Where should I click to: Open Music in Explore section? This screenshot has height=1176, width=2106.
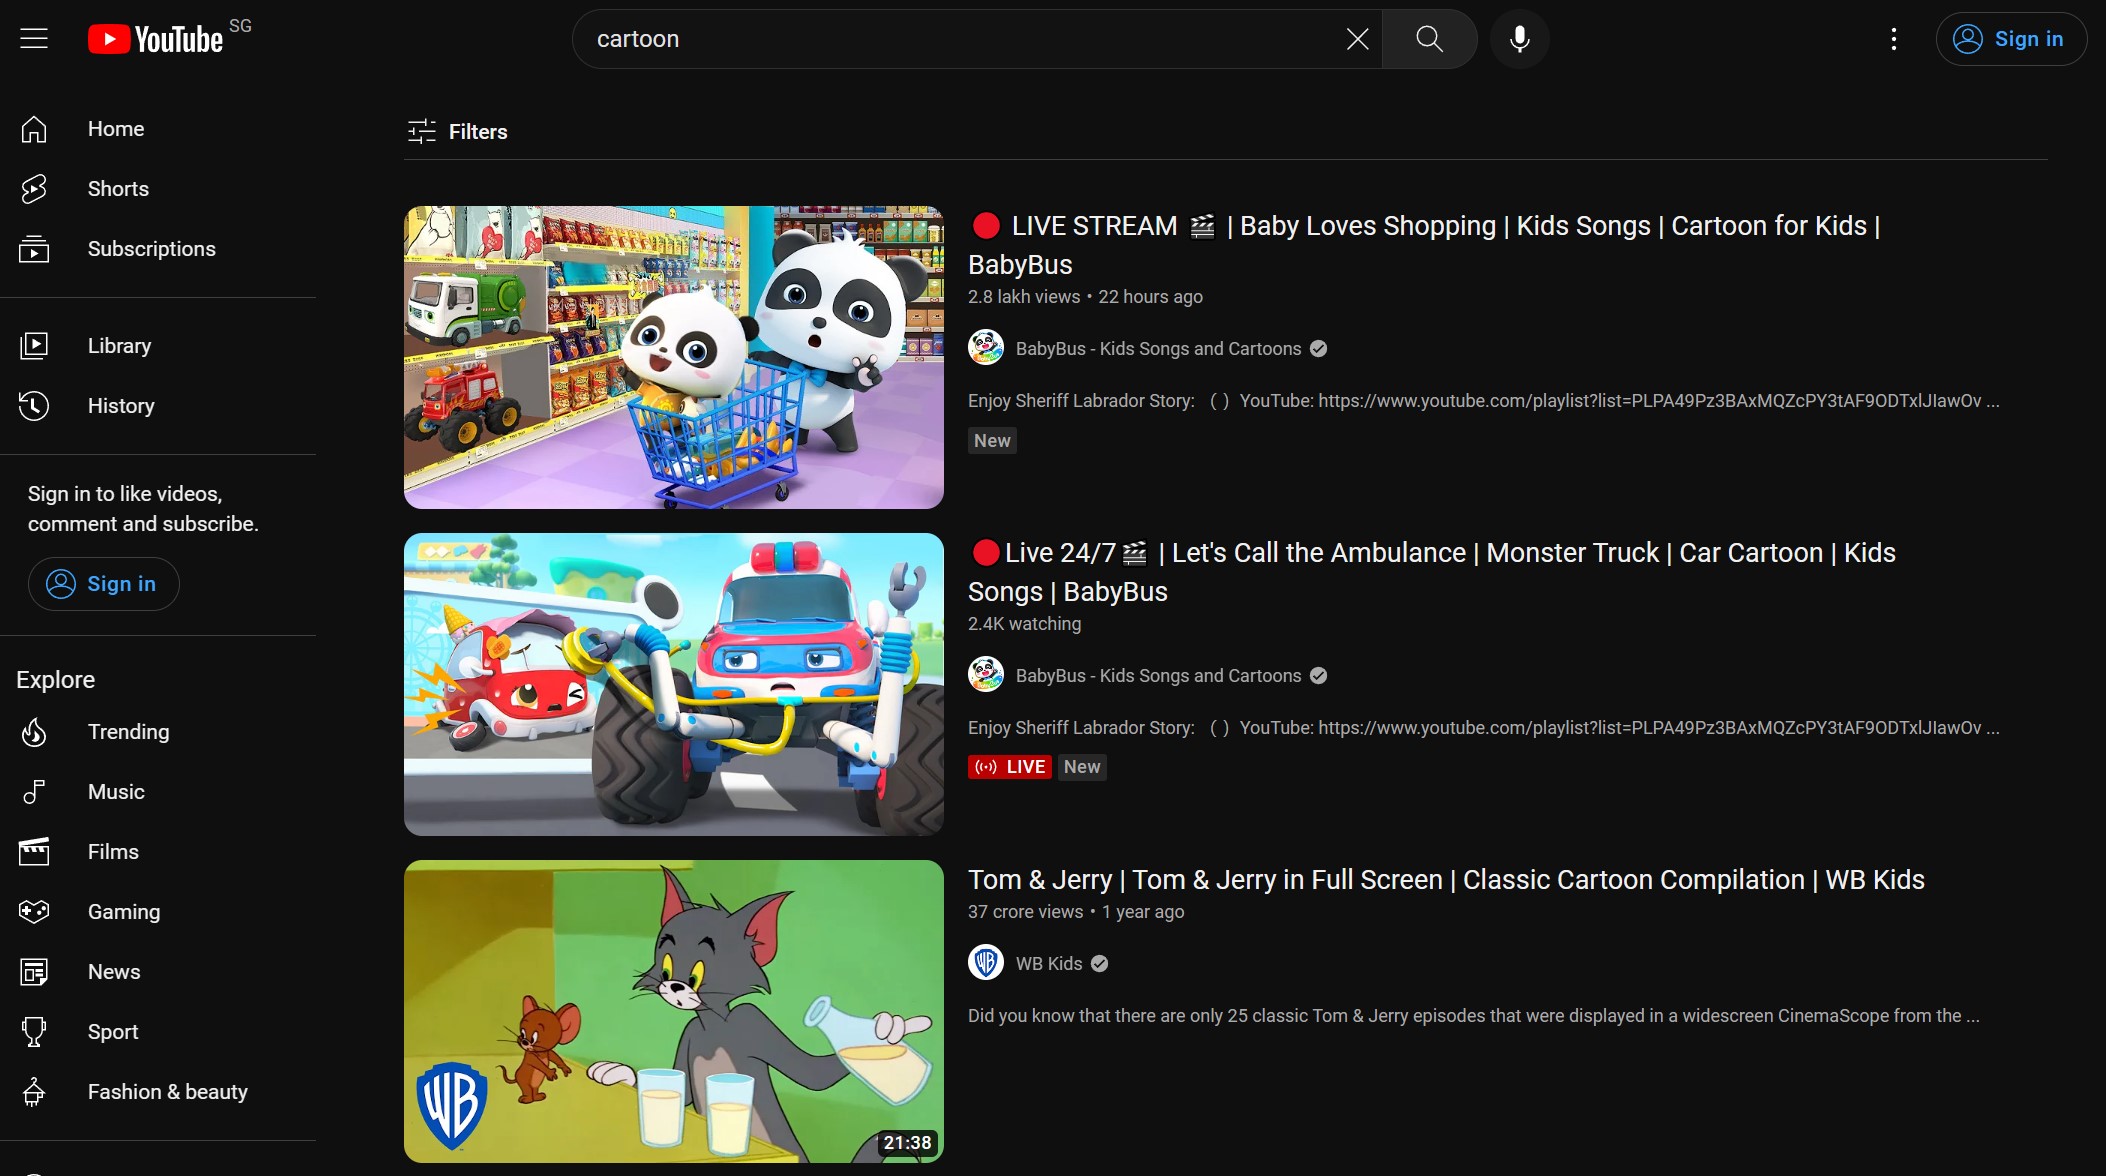point(158,792)
